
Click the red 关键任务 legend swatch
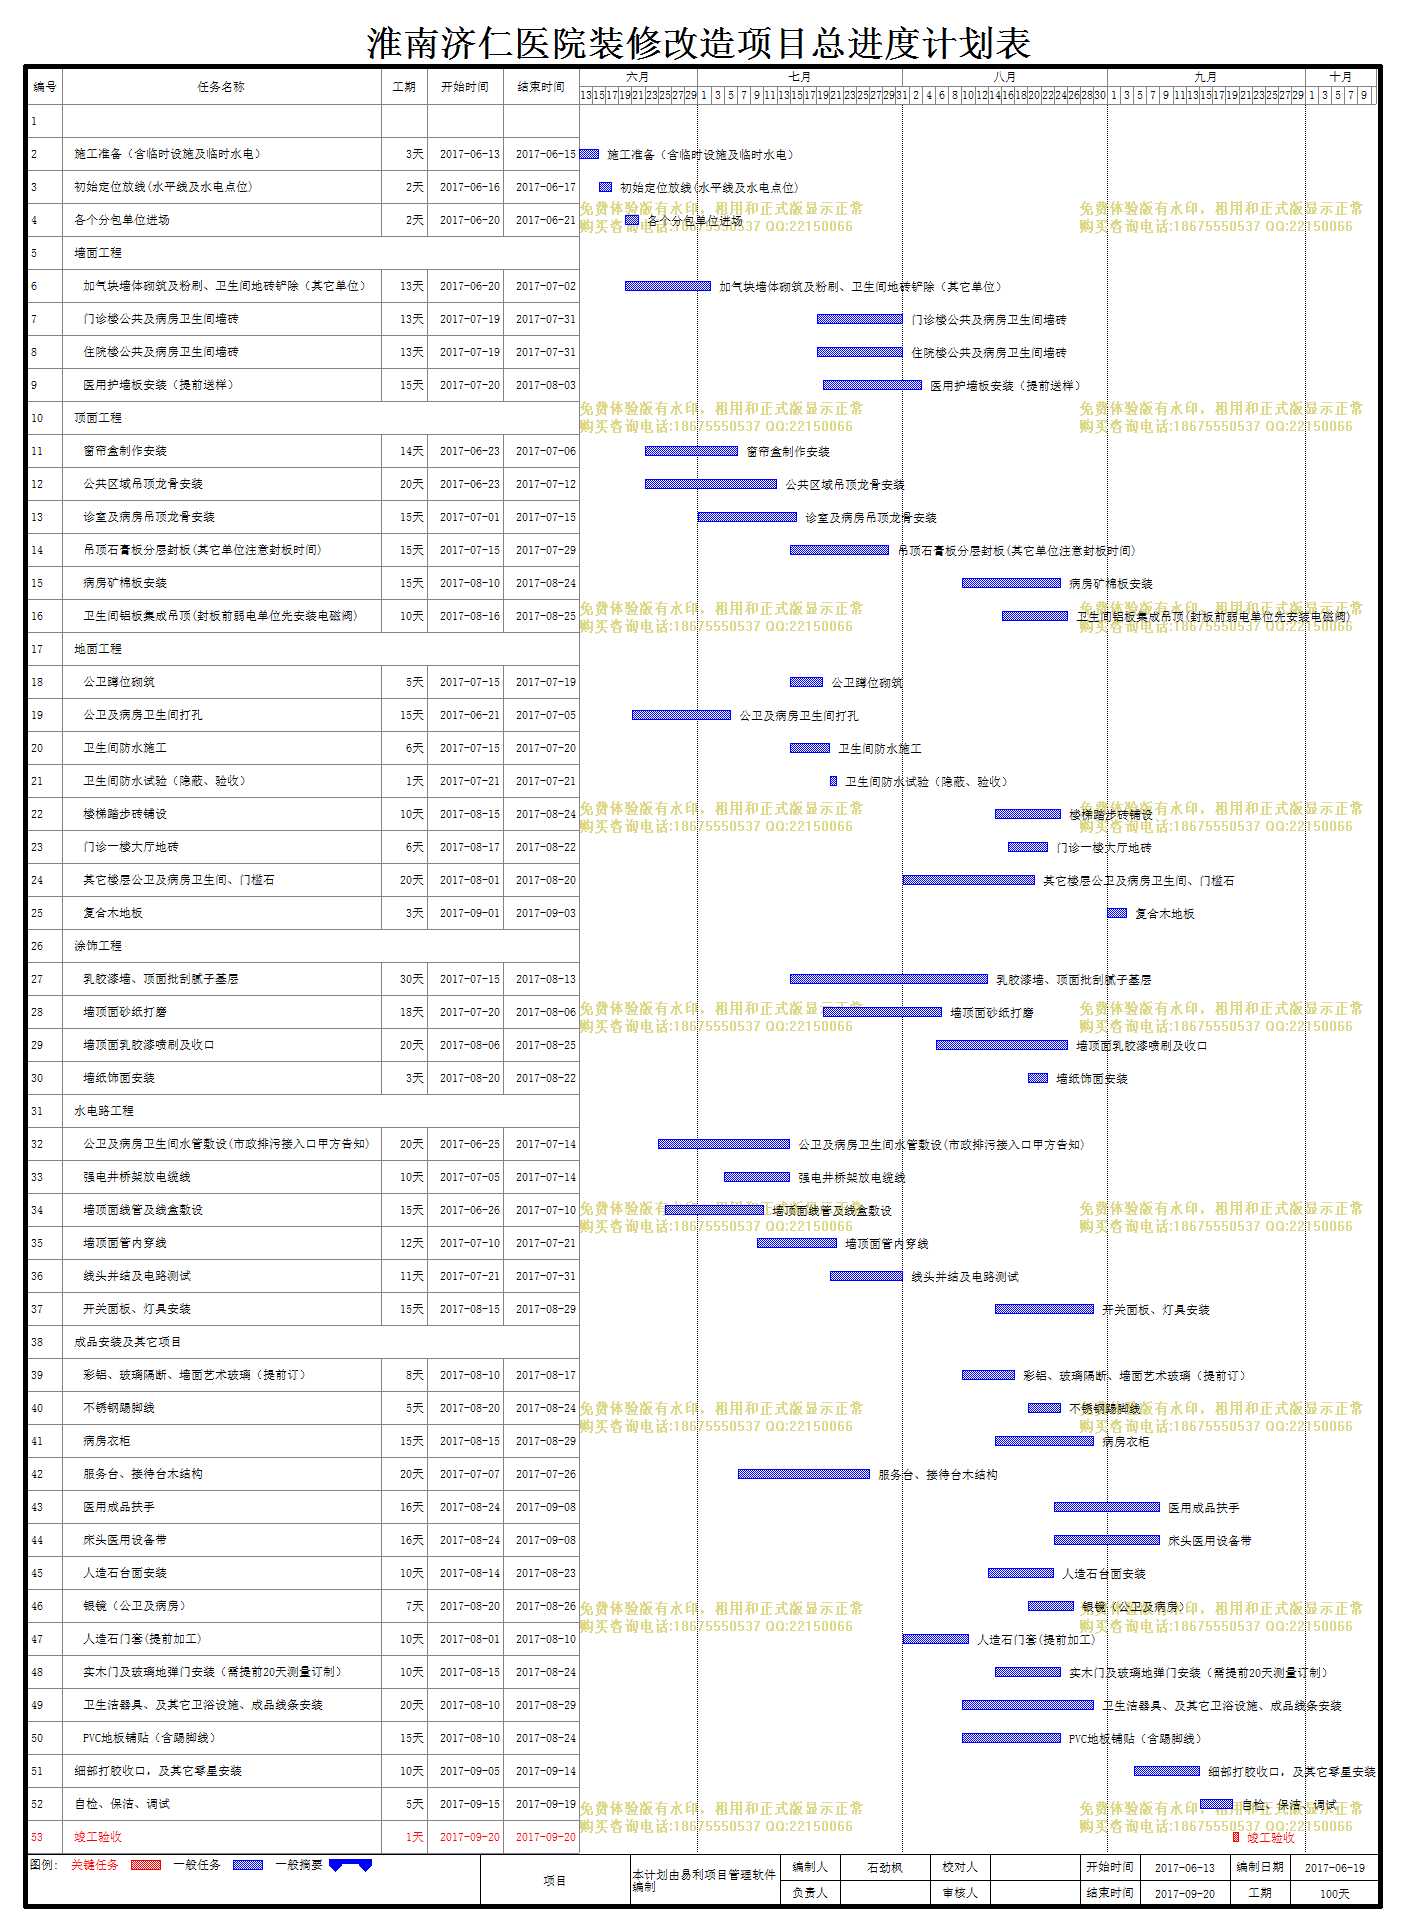pyautogui.click(x=146, y=1865)
